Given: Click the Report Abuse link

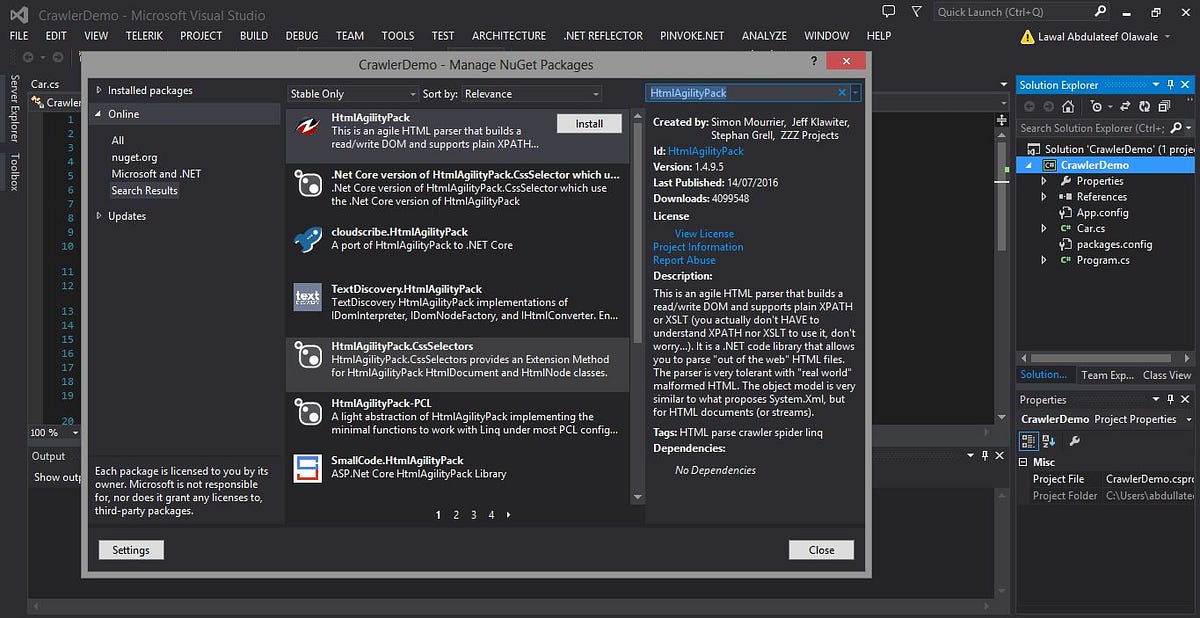Looking at the screenshot, I should (684, 260).
